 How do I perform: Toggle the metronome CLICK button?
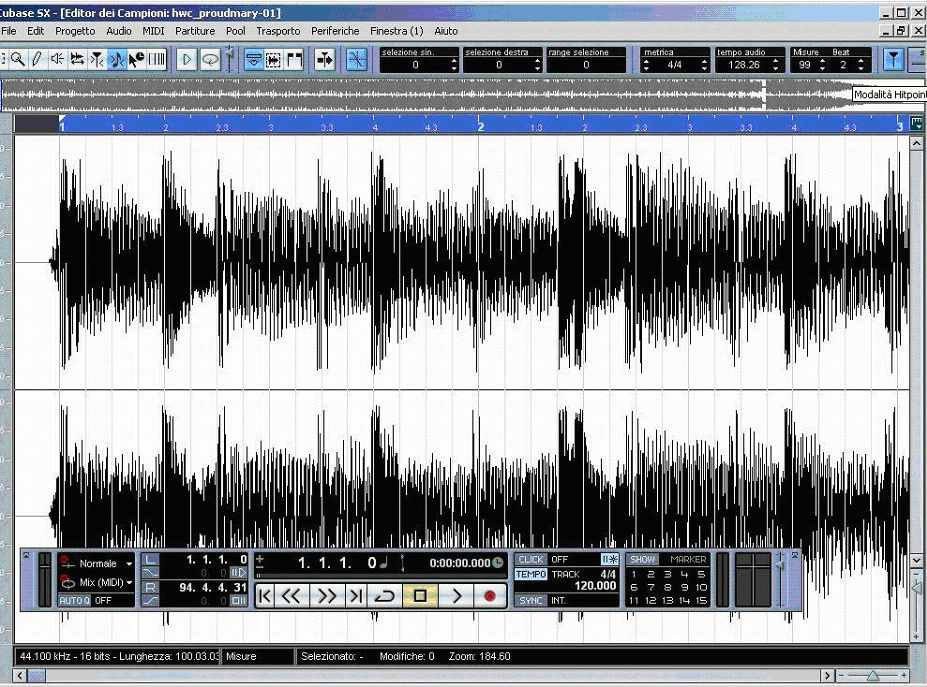click(531, 560)
